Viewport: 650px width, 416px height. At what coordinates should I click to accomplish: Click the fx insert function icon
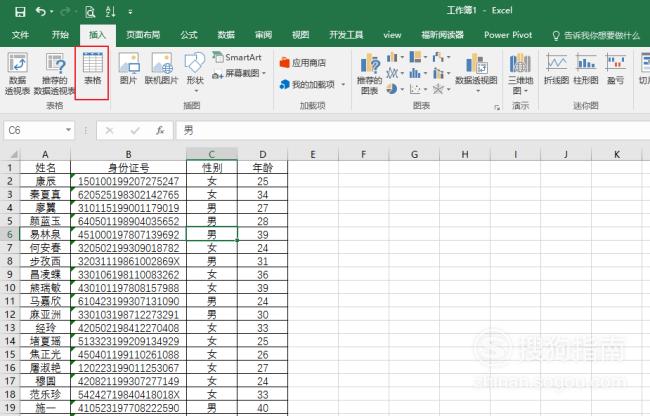coord(160,131)
